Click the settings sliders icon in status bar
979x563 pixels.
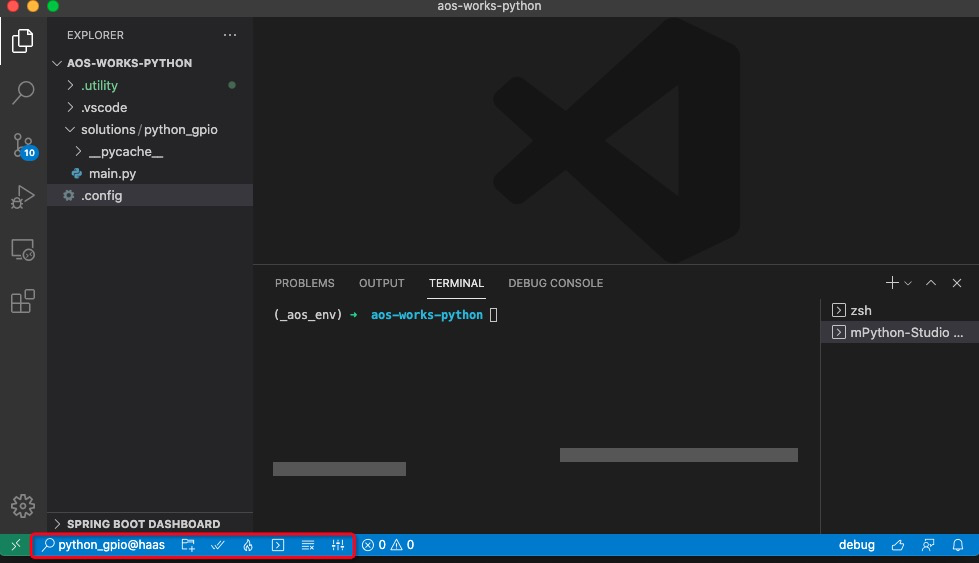tap(338, 545)
